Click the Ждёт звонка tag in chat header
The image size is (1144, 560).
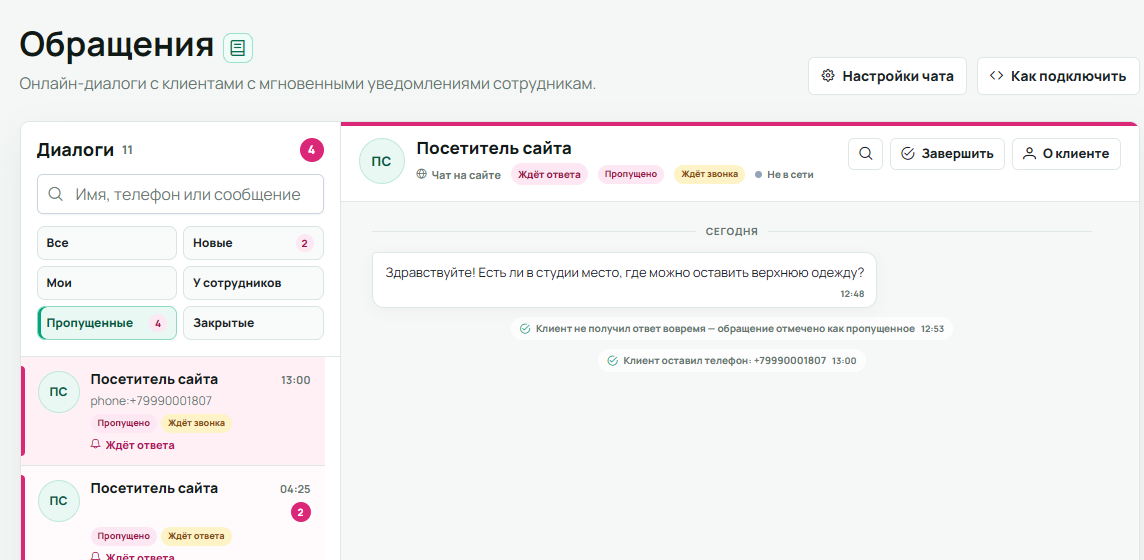click(x=709, y=174)
